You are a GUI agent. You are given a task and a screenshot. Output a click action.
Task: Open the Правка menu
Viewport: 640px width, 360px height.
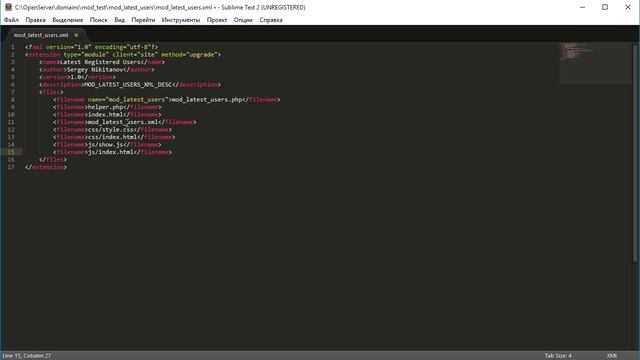click(x=35, y=20)
